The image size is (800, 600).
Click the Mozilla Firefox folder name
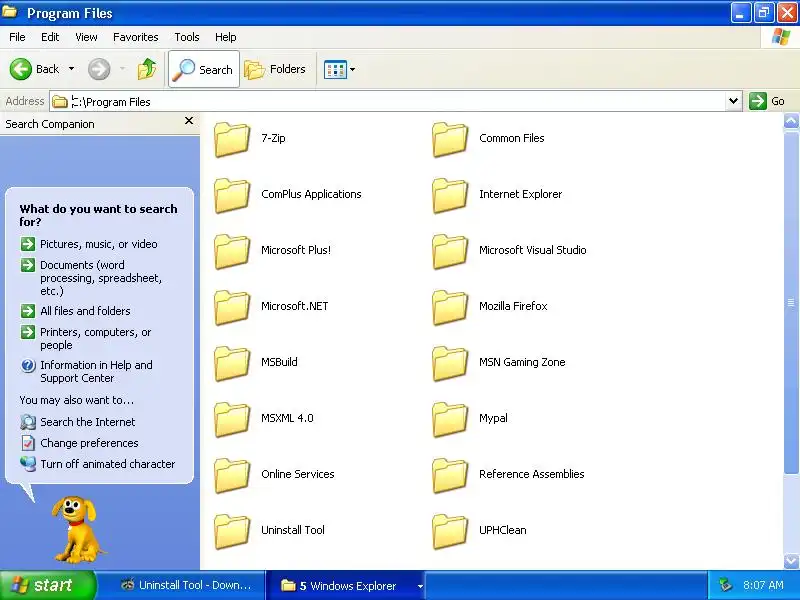pyautogui.click(x=513, y=306)
